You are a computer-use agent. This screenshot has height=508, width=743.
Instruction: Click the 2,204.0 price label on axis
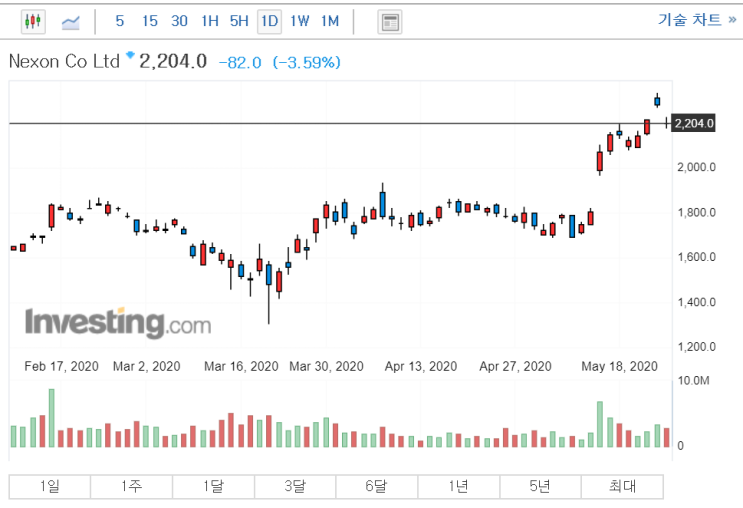pyautogui.click(x=694, y=124)
